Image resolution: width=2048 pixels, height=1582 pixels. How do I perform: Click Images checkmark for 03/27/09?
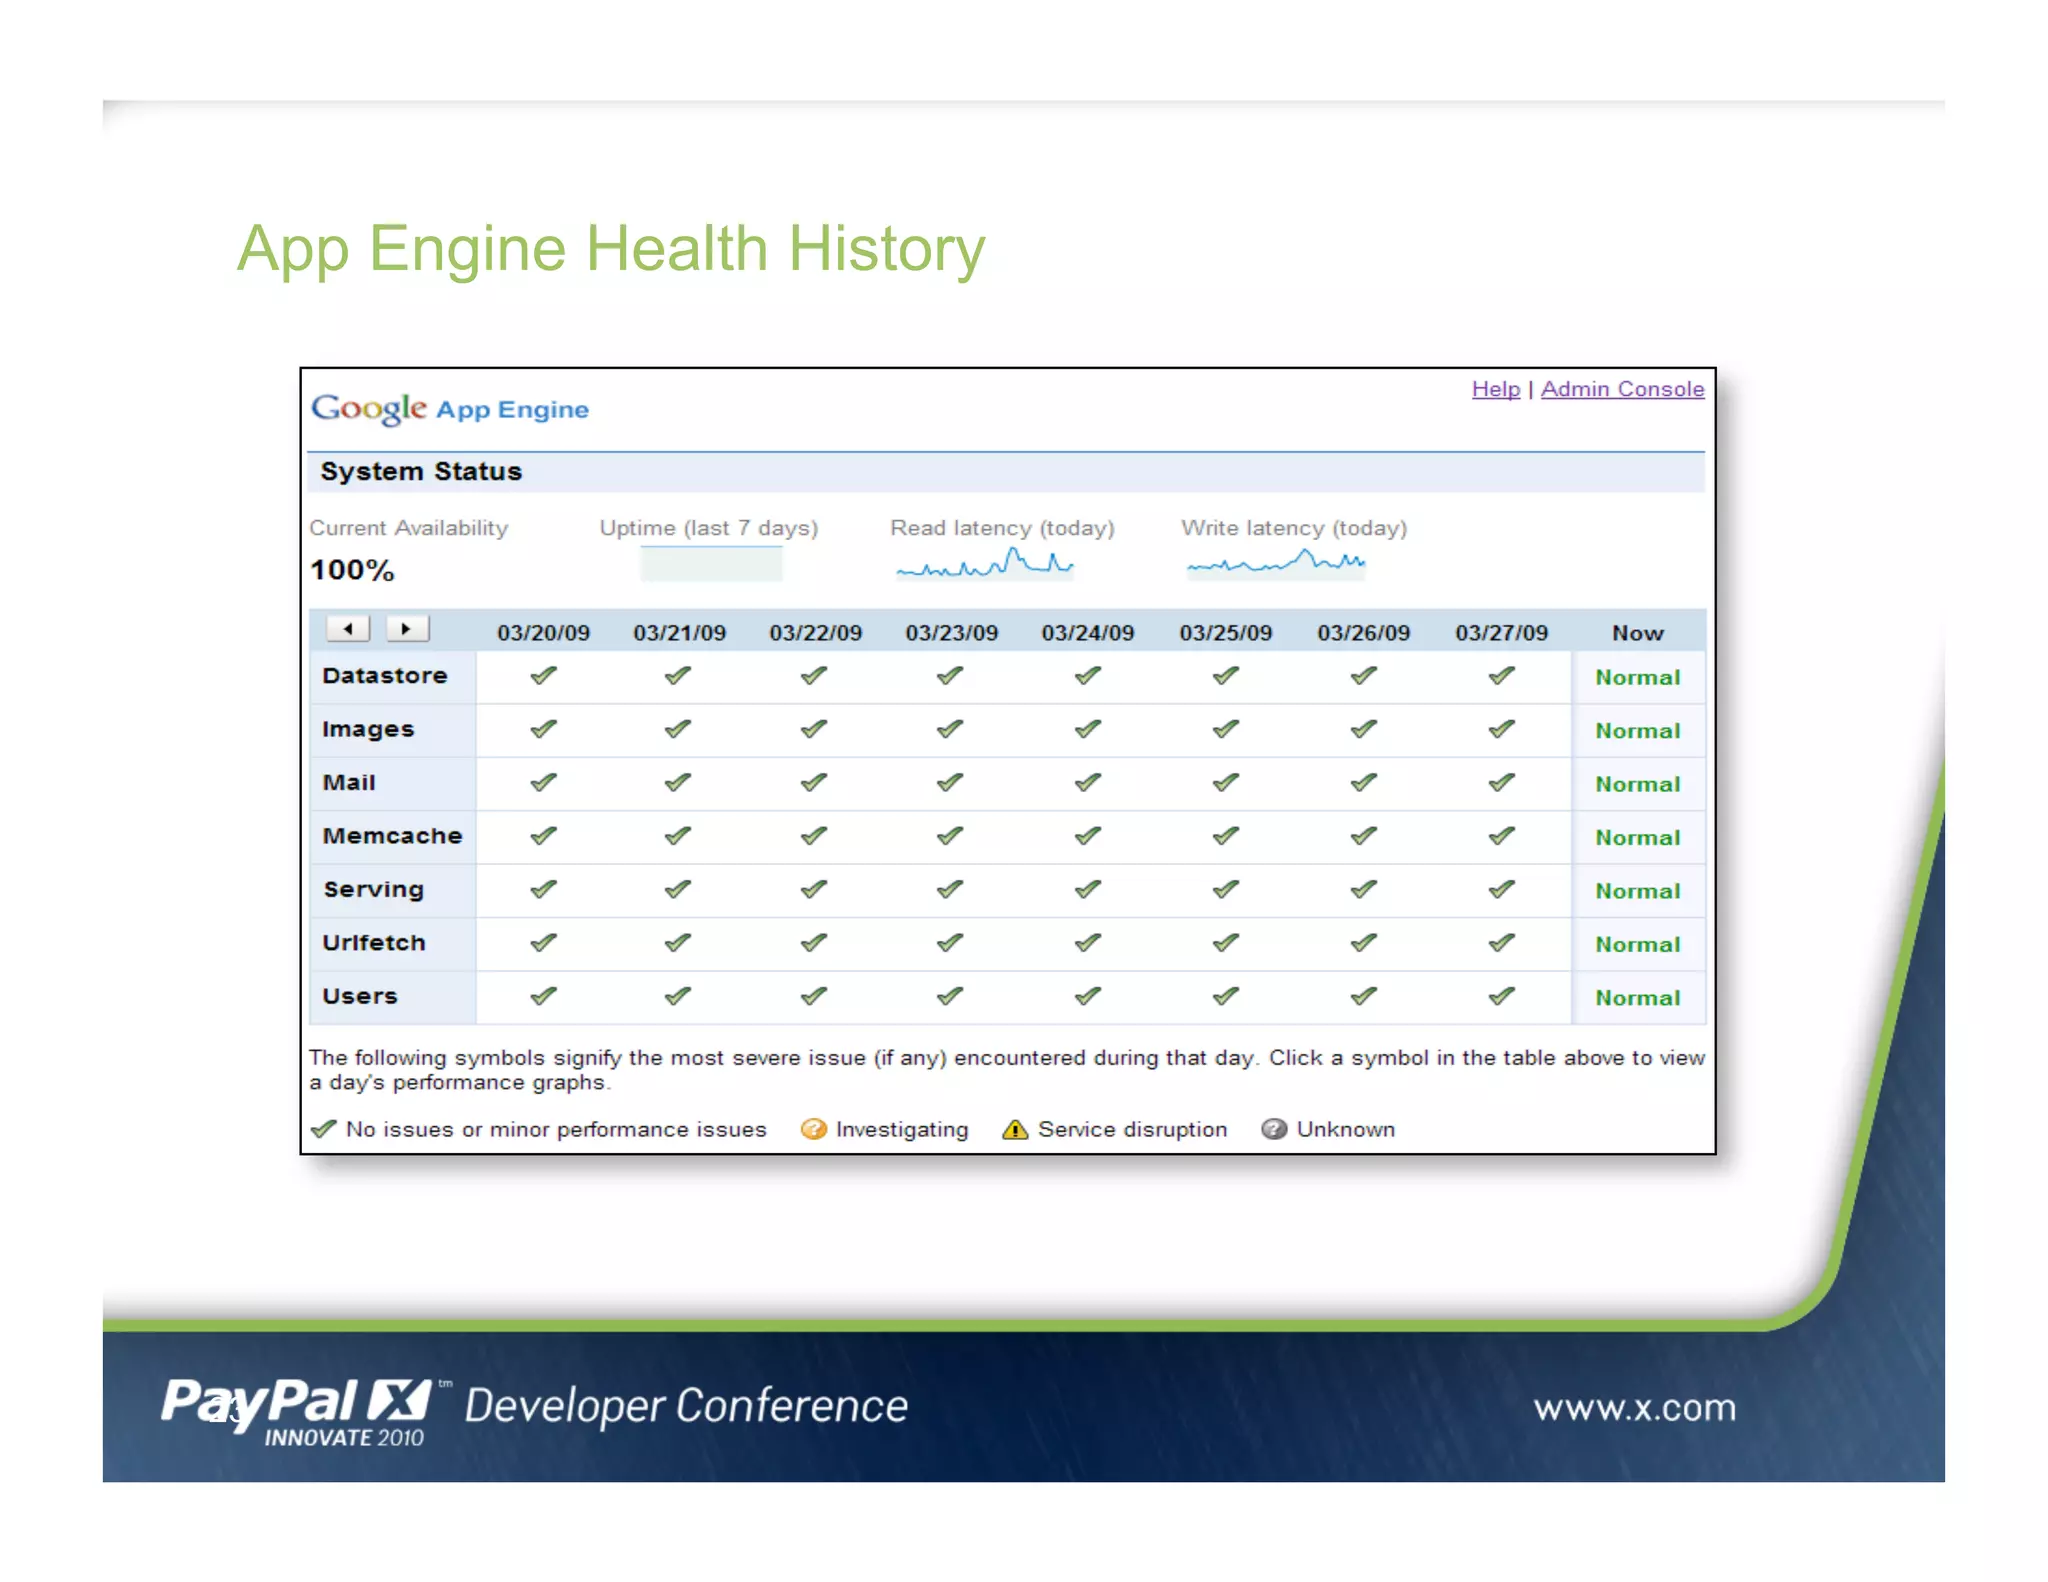pyautogui.click(x=1501, y=729)
